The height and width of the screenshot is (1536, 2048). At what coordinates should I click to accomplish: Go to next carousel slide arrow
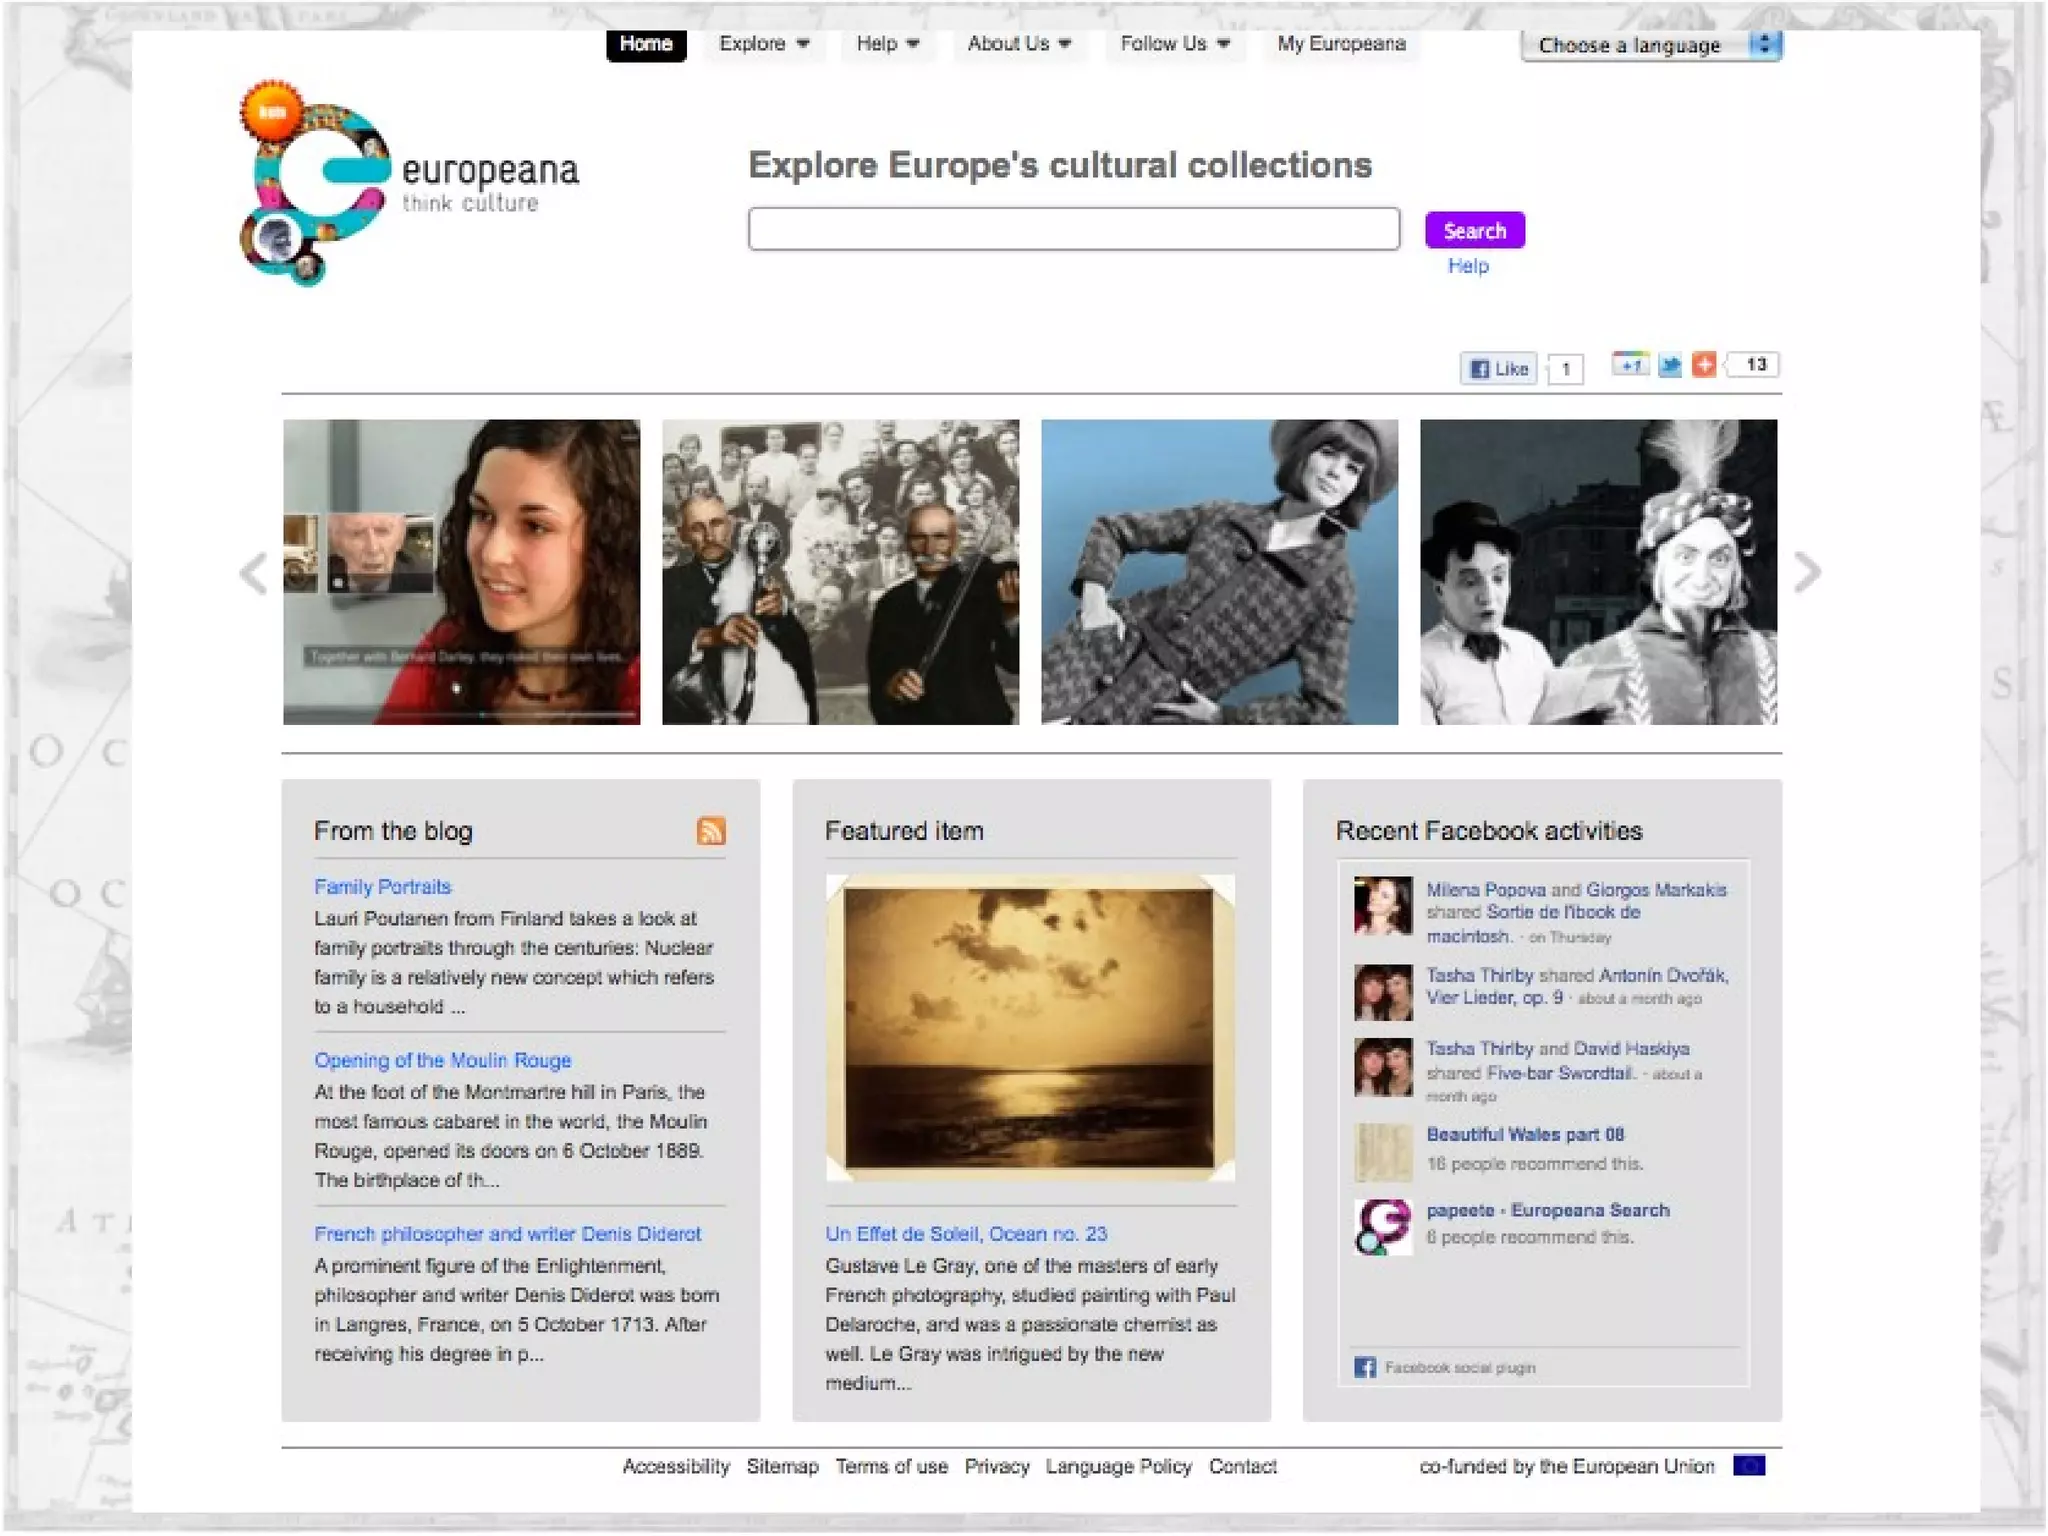coord(1807,573)
